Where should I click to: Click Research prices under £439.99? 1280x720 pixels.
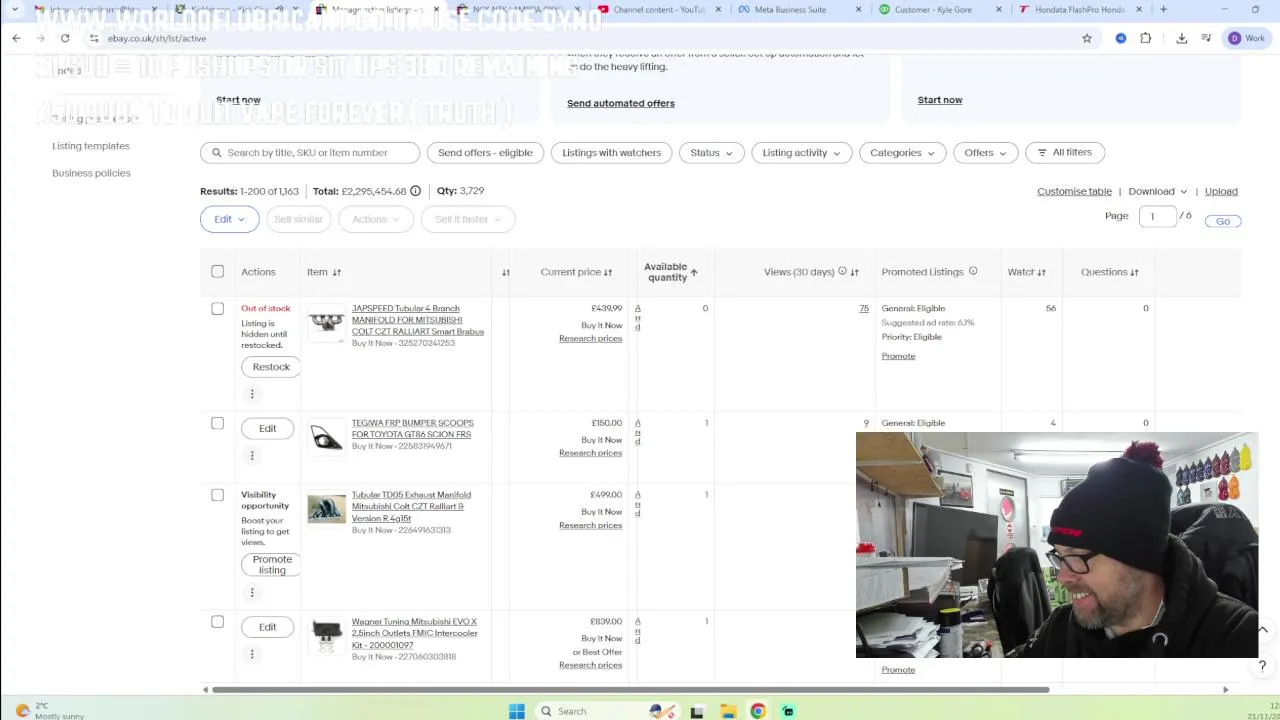pos(590,339)
